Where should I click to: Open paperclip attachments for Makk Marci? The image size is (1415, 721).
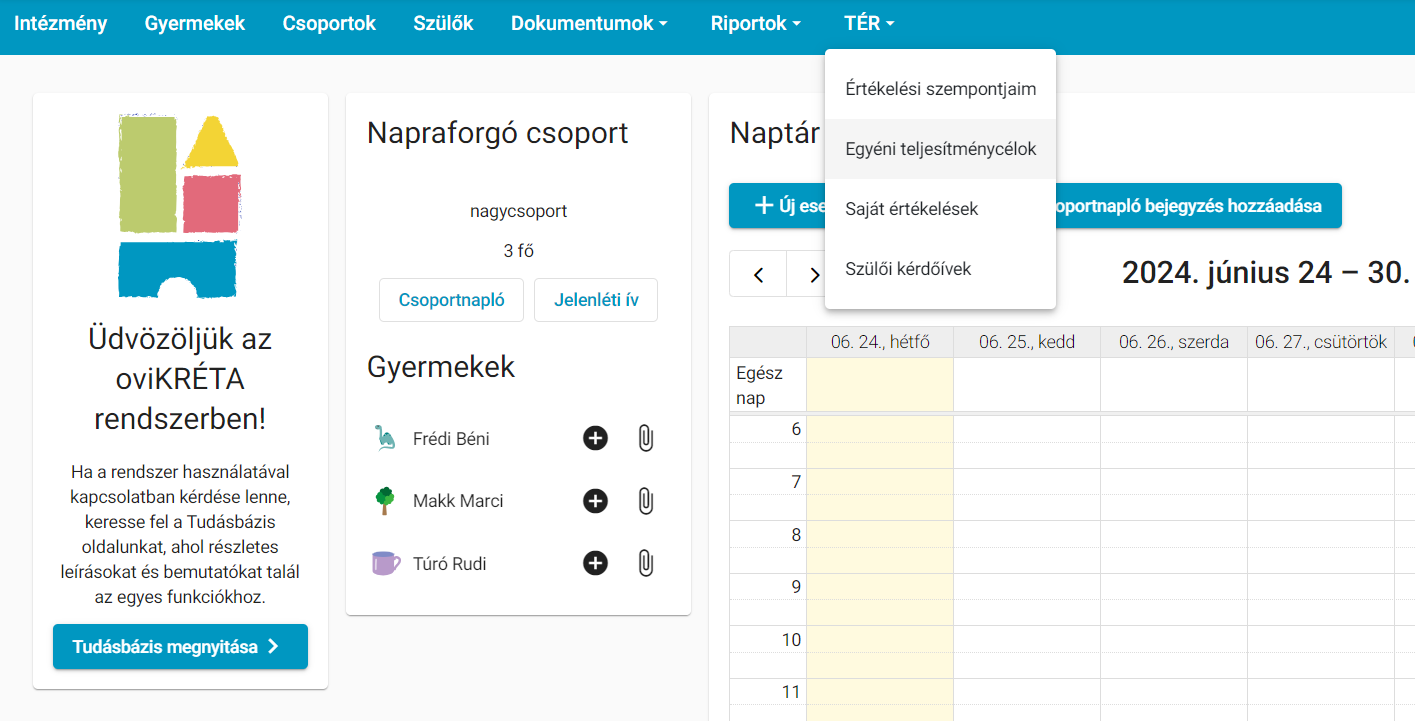click(x=646, y=501)
